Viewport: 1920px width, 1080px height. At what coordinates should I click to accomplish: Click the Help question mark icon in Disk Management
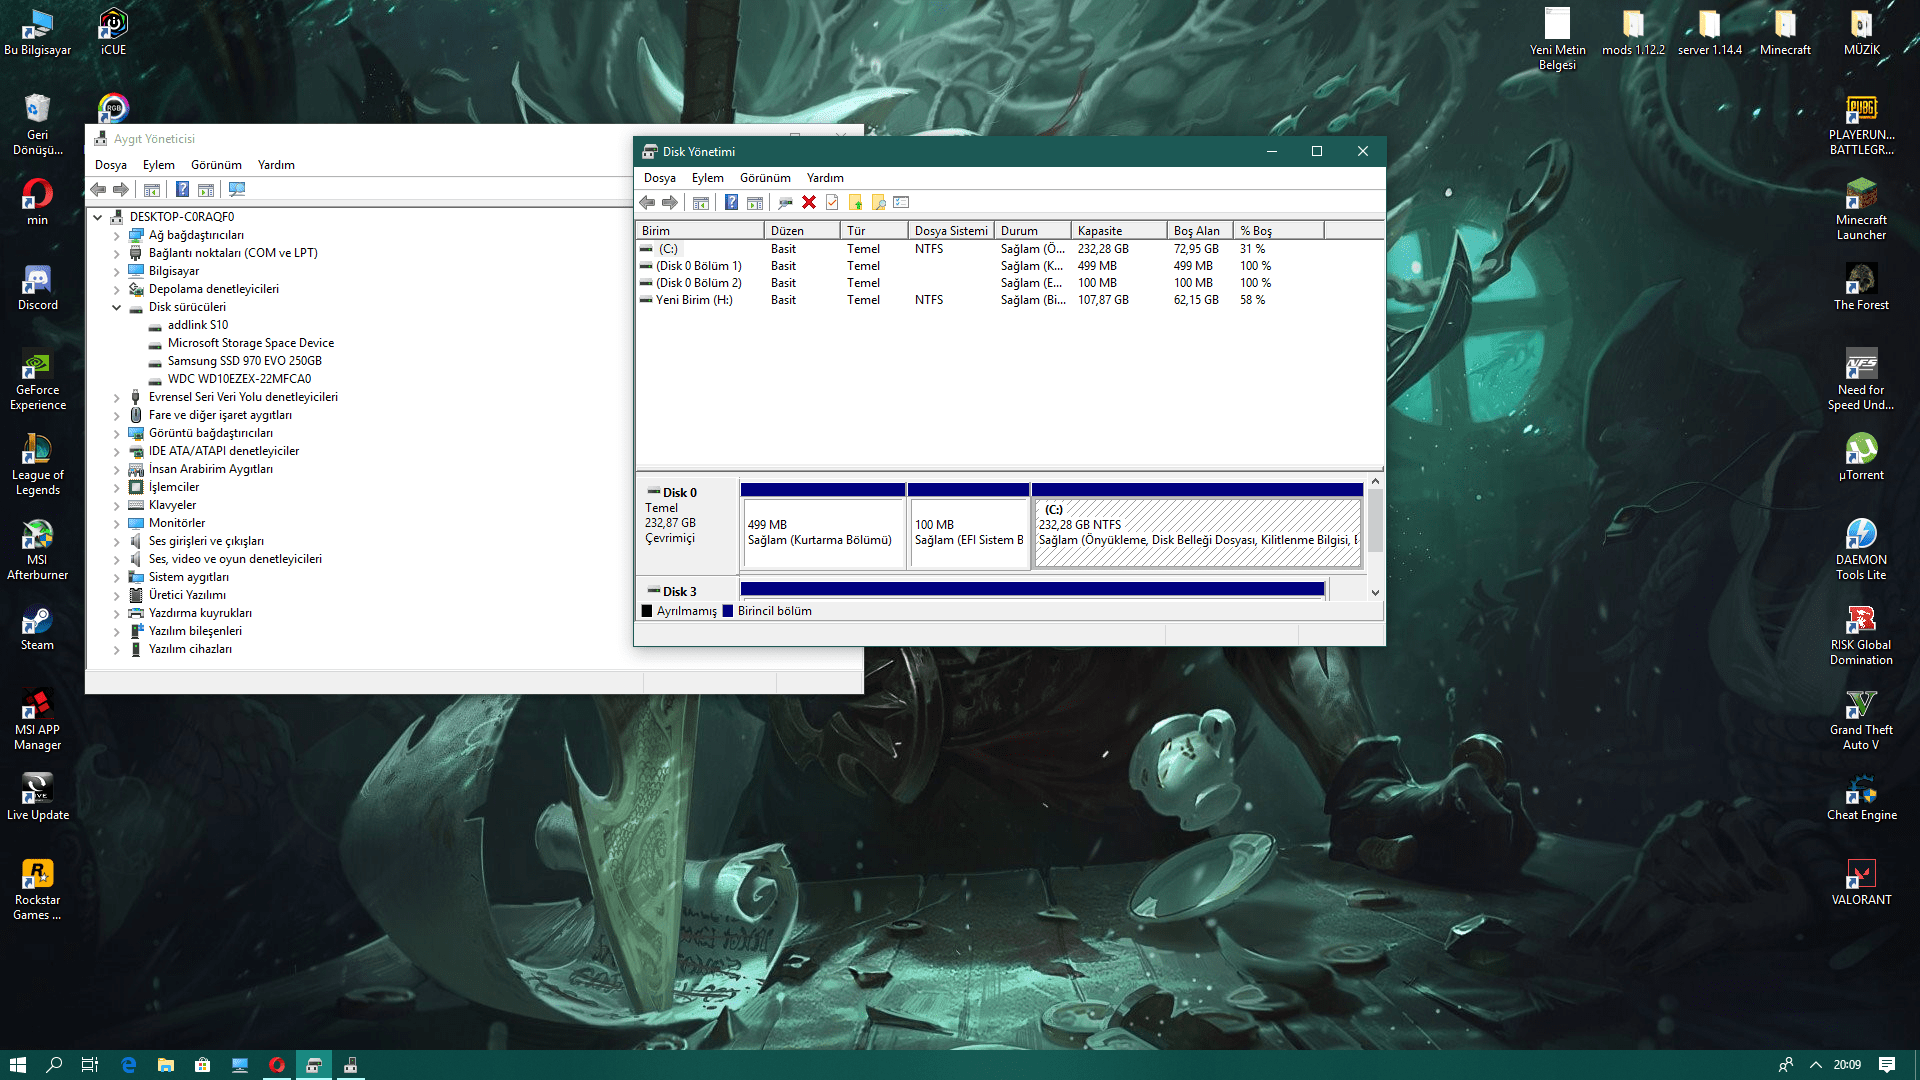pyautogui.click(x=731, y=202)
